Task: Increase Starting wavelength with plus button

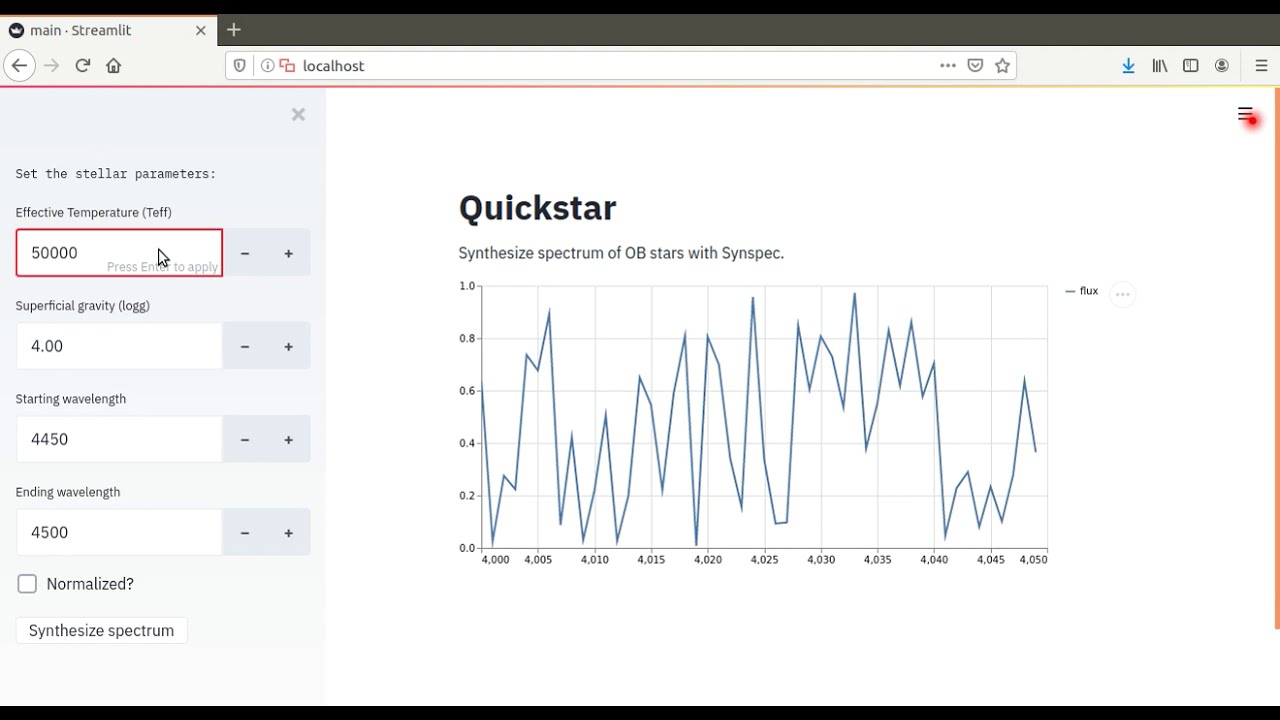Action: pyautogui.click(x=289, y=439)
